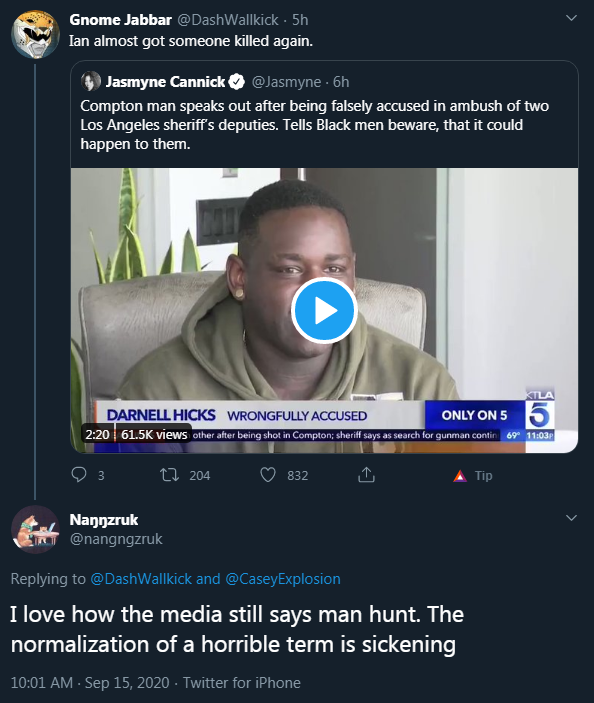Screen dimensions: 594x703
Task: Retweet the Gnome Jabbar tweet
Action: coord(170,475)
